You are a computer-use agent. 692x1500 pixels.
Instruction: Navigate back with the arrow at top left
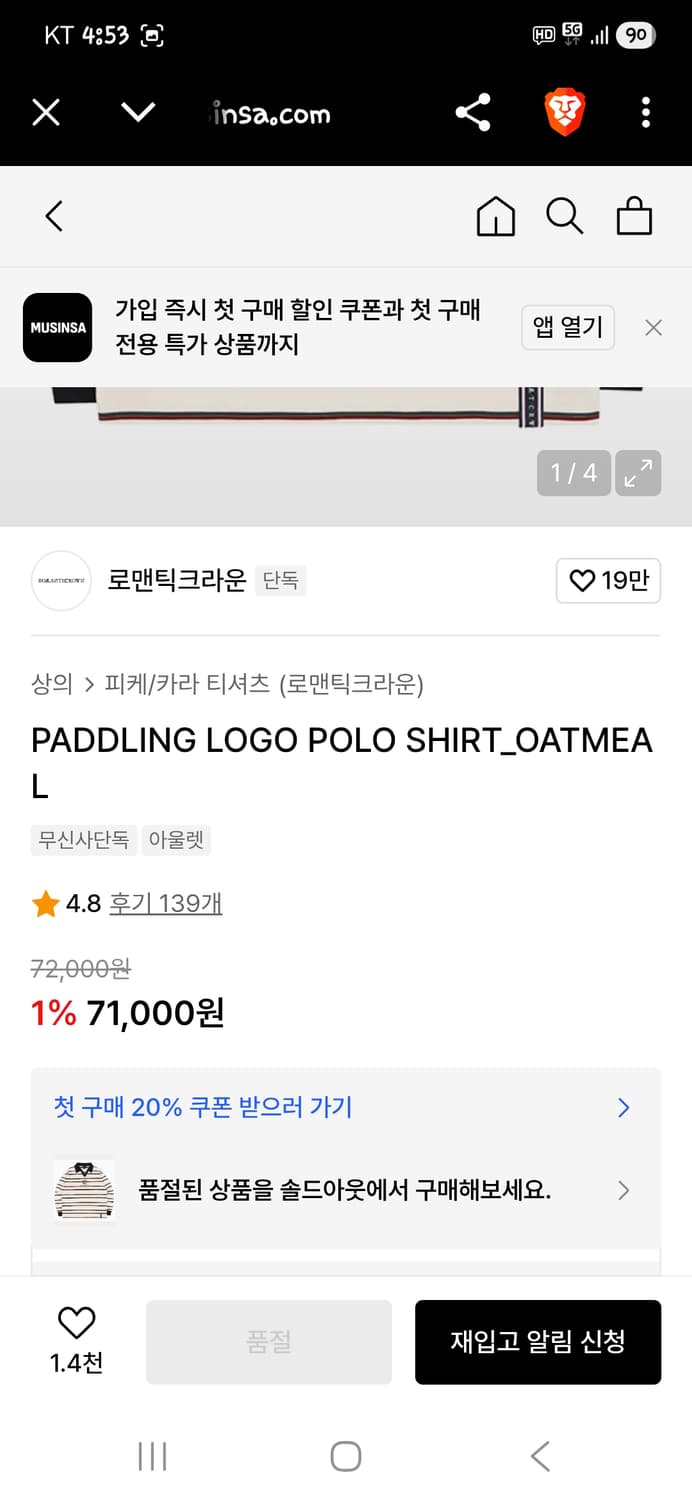point(54,215)
